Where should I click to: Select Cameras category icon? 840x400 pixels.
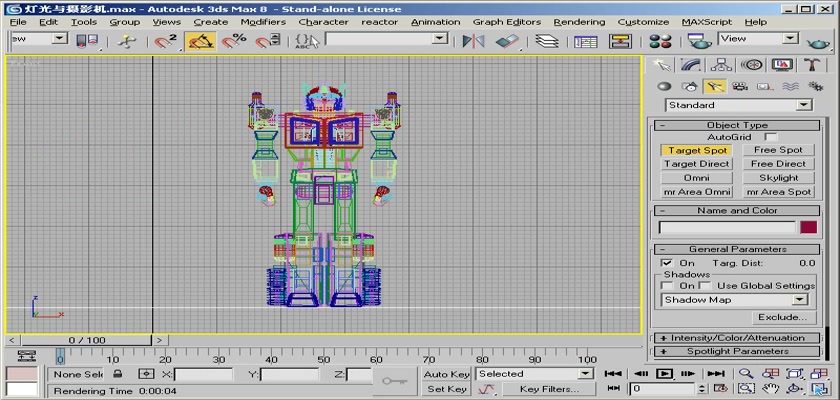click(x=740, y=86)
